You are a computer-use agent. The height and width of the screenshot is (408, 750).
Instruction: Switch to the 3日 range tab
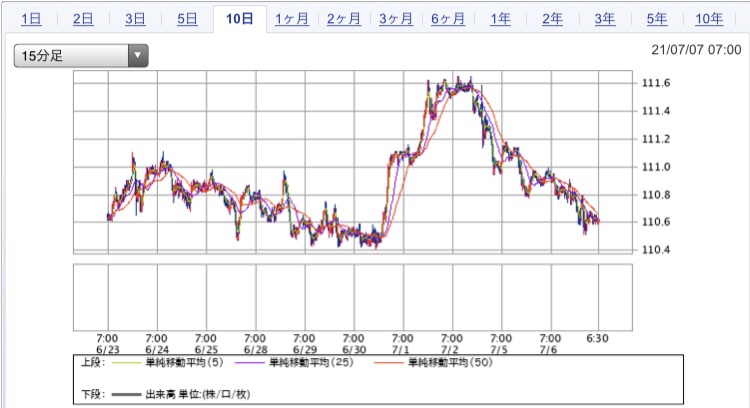(135, 19)
